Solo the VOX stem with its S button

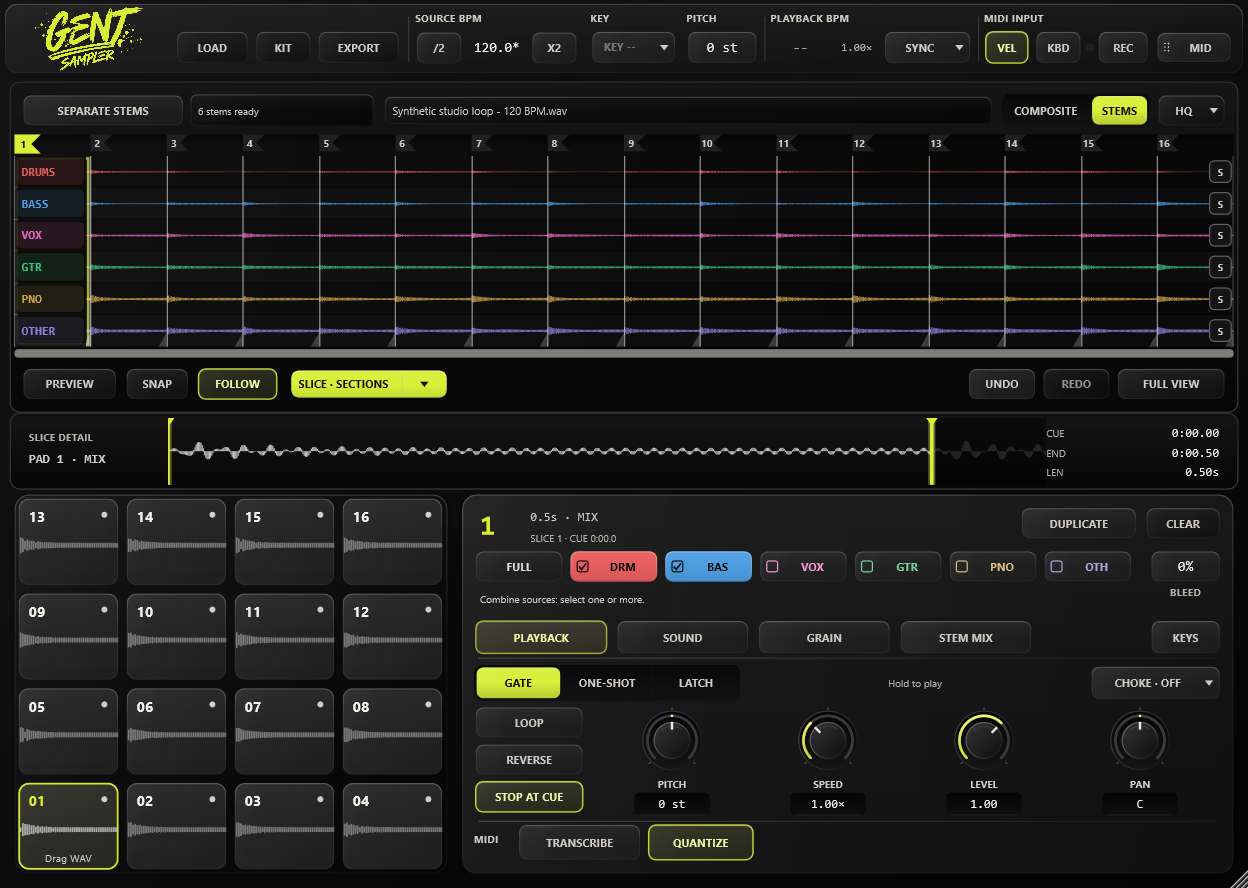1219,235
